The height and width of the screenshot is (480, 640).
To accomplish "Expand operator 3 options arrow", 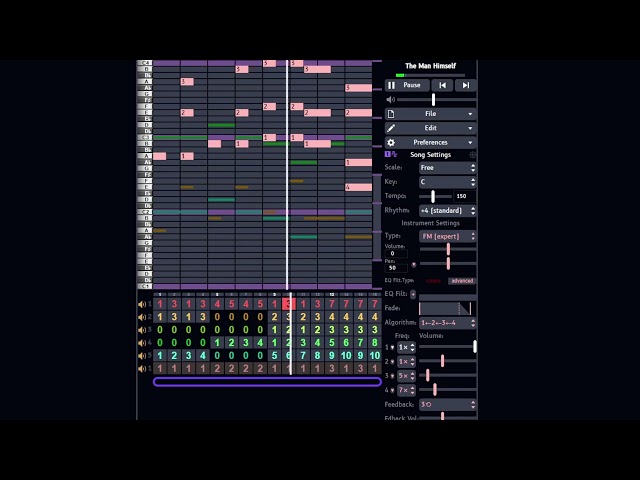I will pyautogui.click(x=392, y=376).
